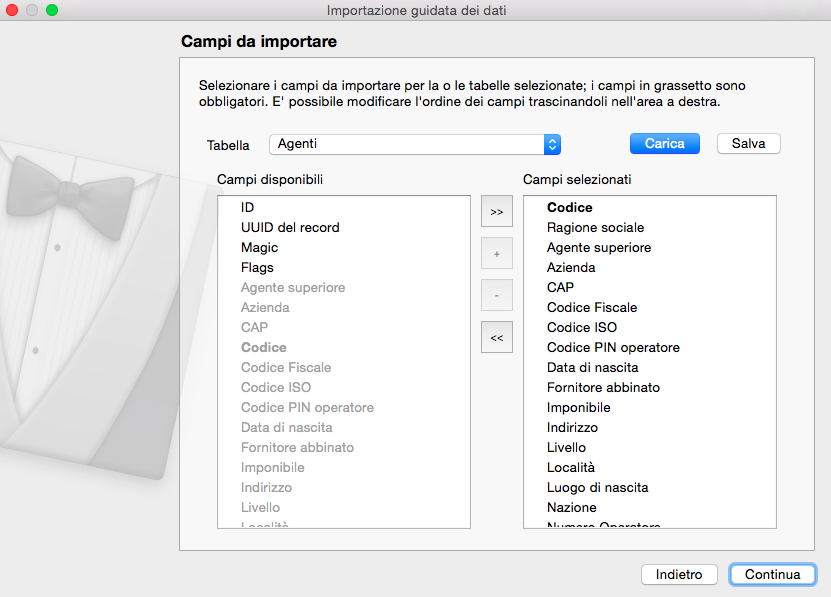This screenshot has width=831, height=597.
Task: Click the remove-all (<<) fields button
Action: [x=496, y=337]
